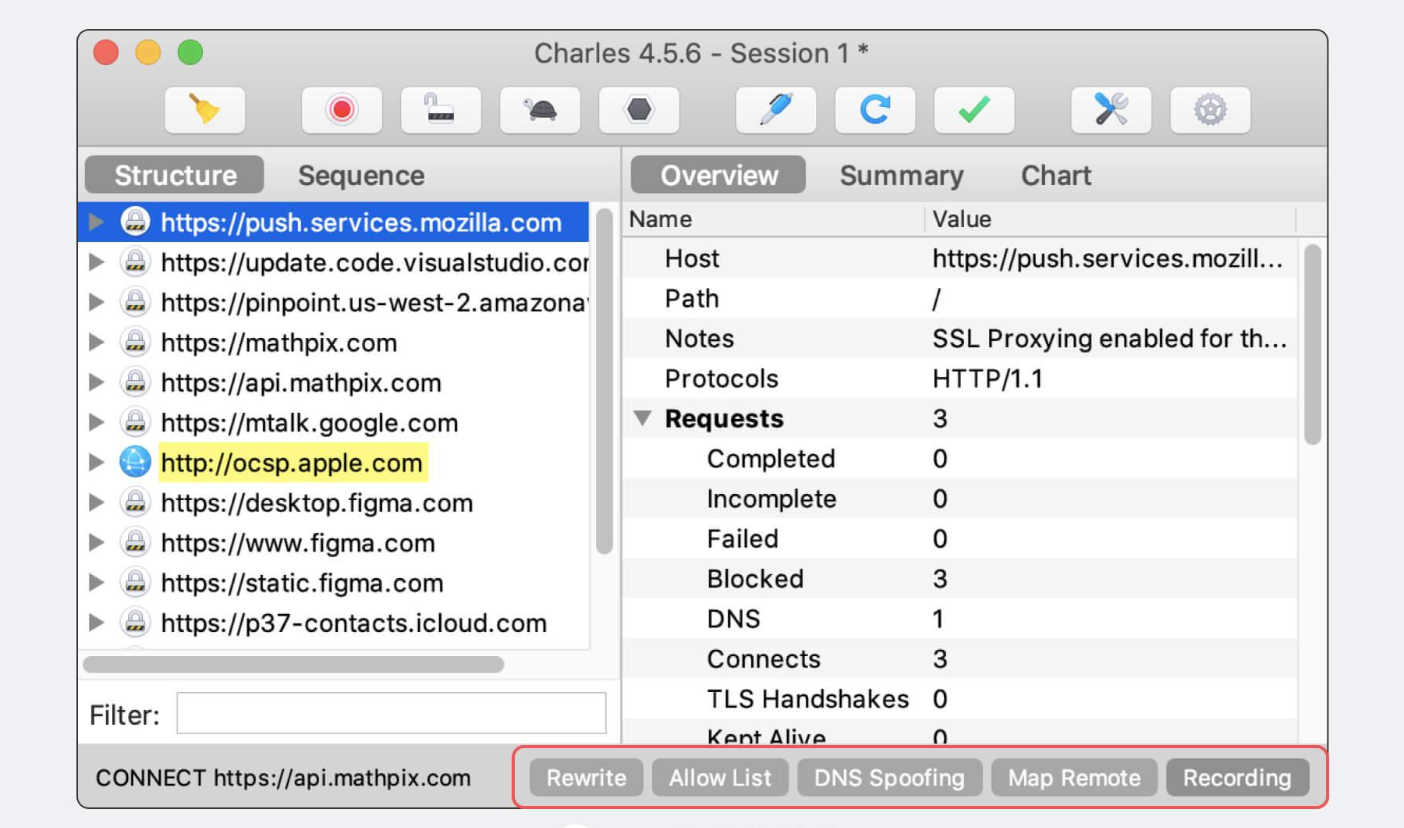Screen dimensions: 1404x828
Task: Open Tools via wrench and screwdriver icon
Action: point(1111,110)
